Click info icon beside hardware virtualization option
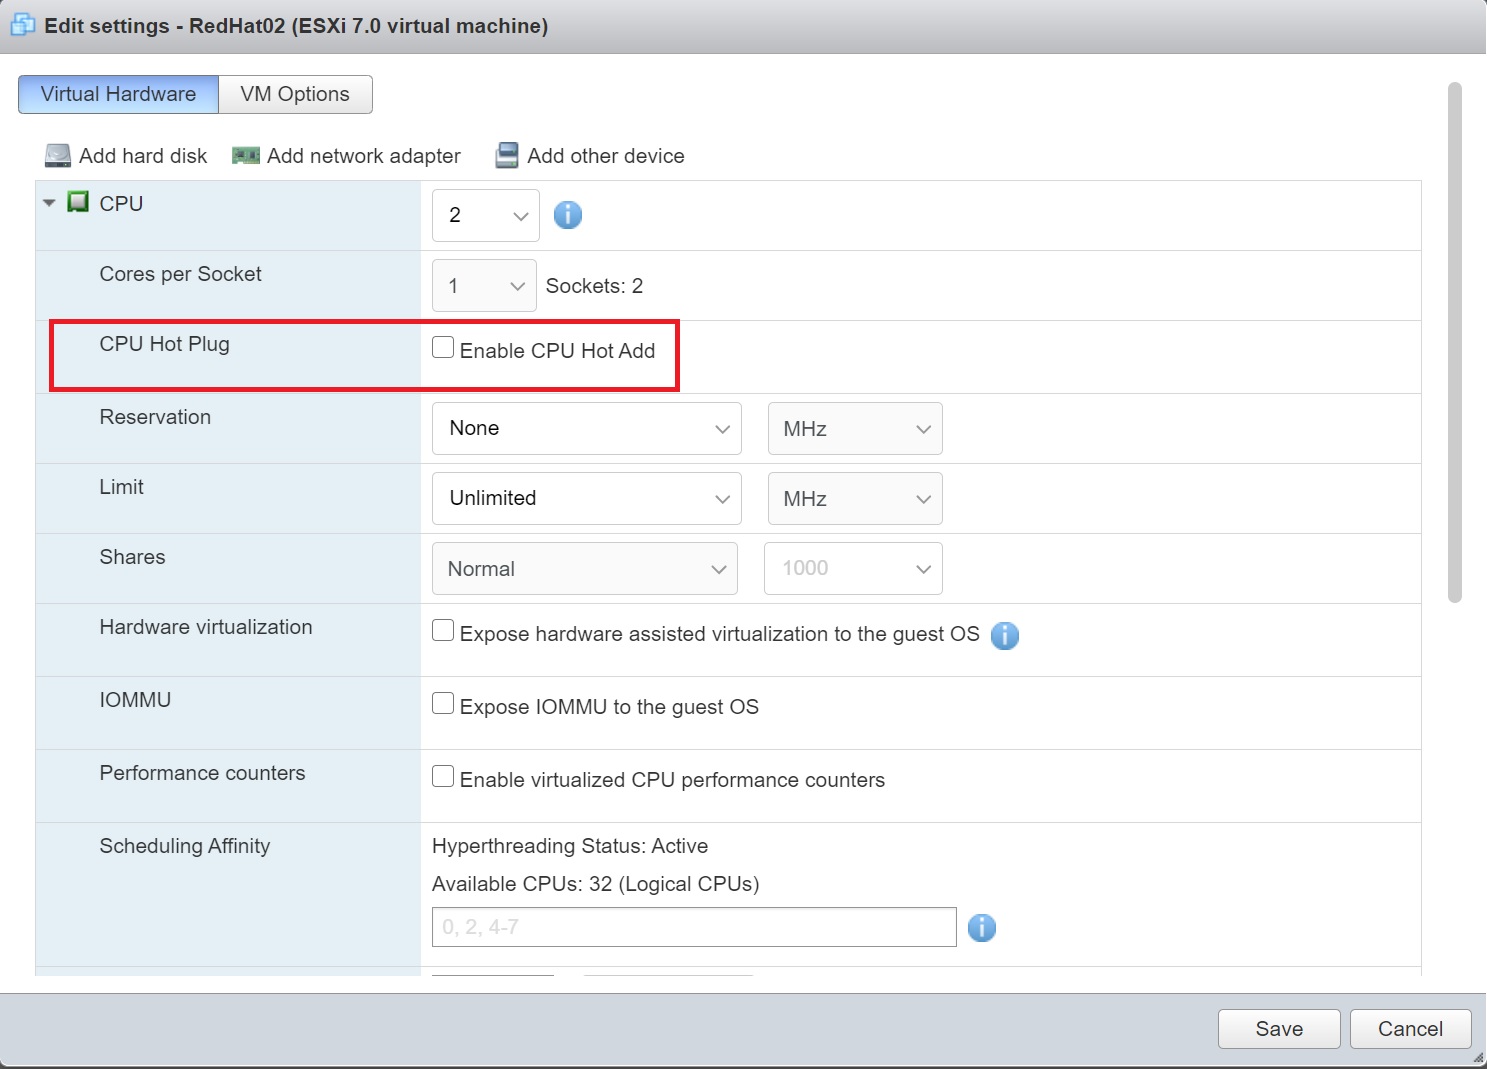This screenshot has height=1069, width=1487. click(x=1005, y=635)
